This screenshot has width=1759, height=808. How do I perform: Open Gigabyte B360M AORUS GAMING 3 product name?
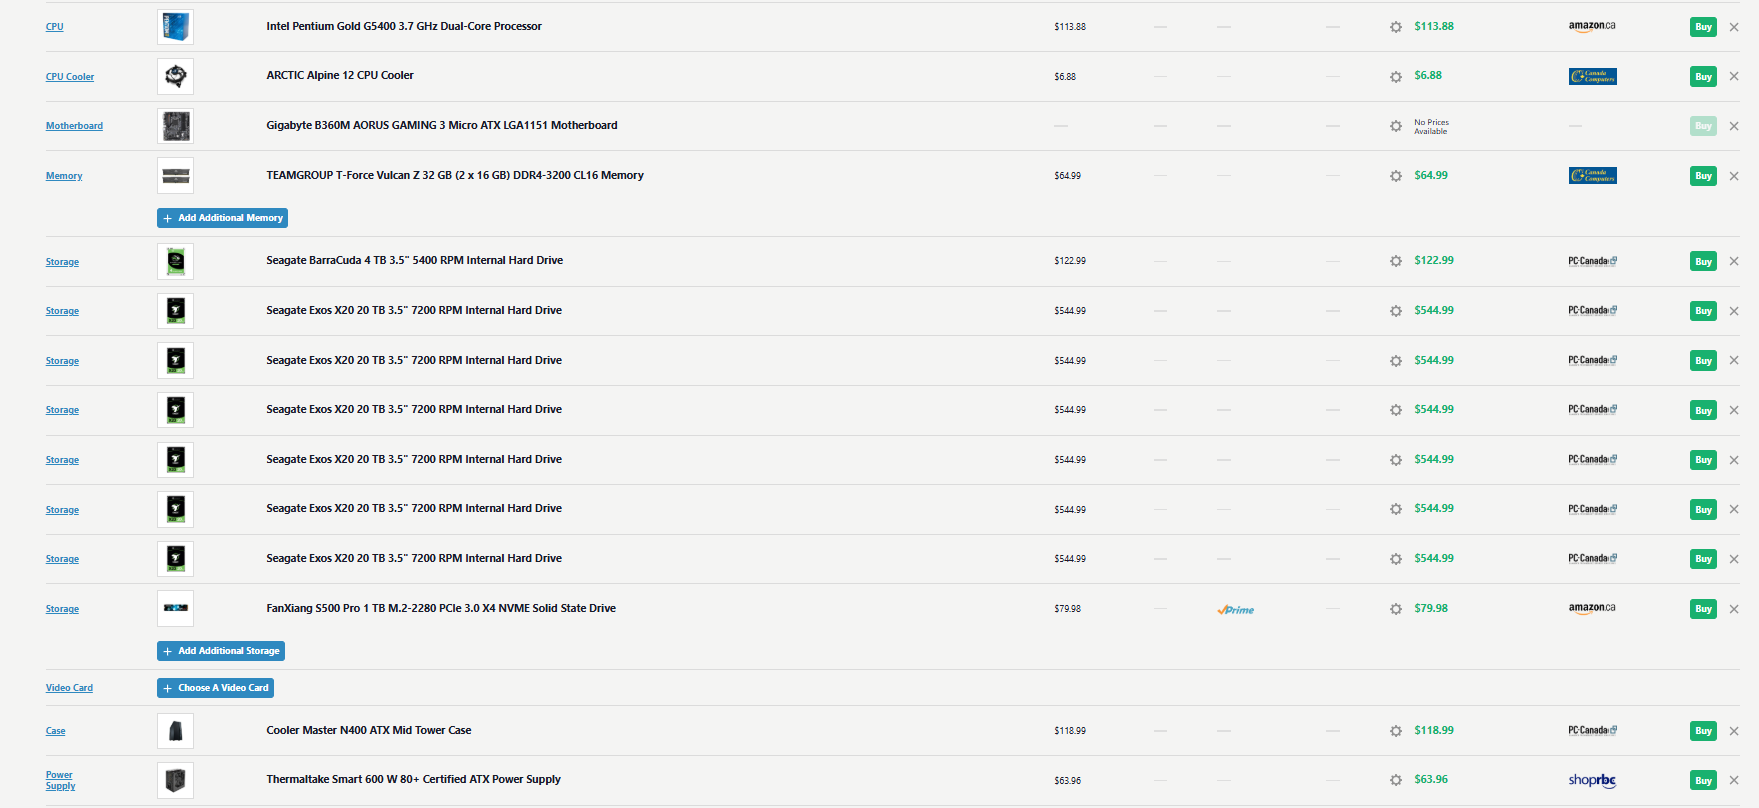click(x=442, y=125)
